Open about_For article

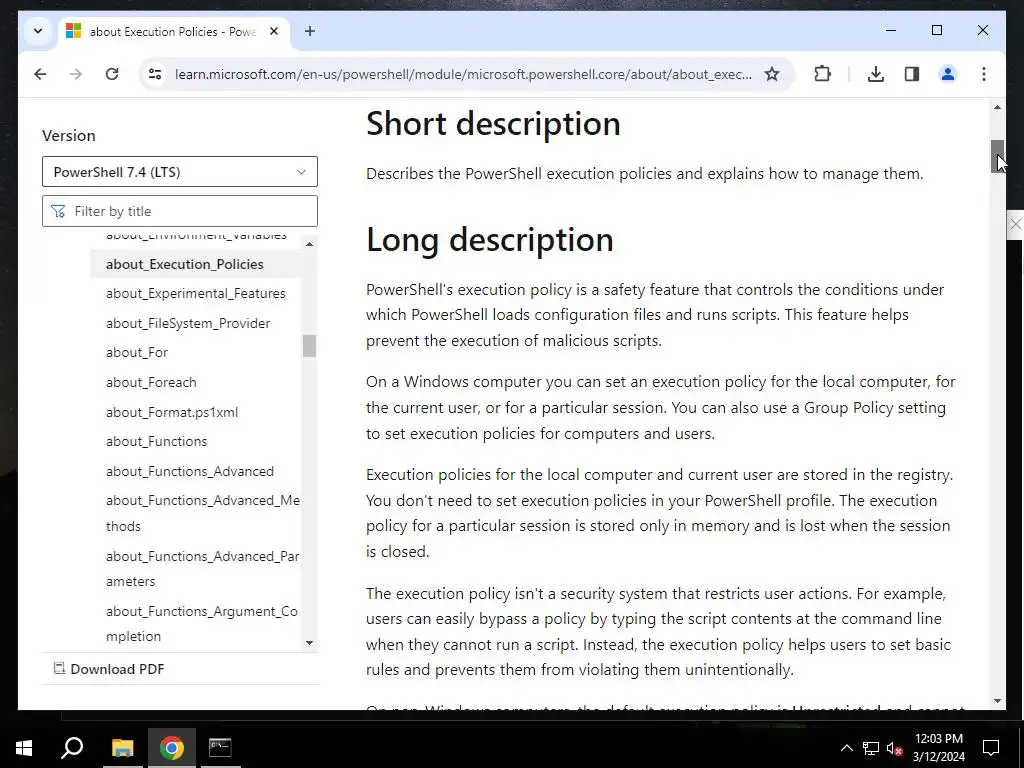[x=137, y=353]
